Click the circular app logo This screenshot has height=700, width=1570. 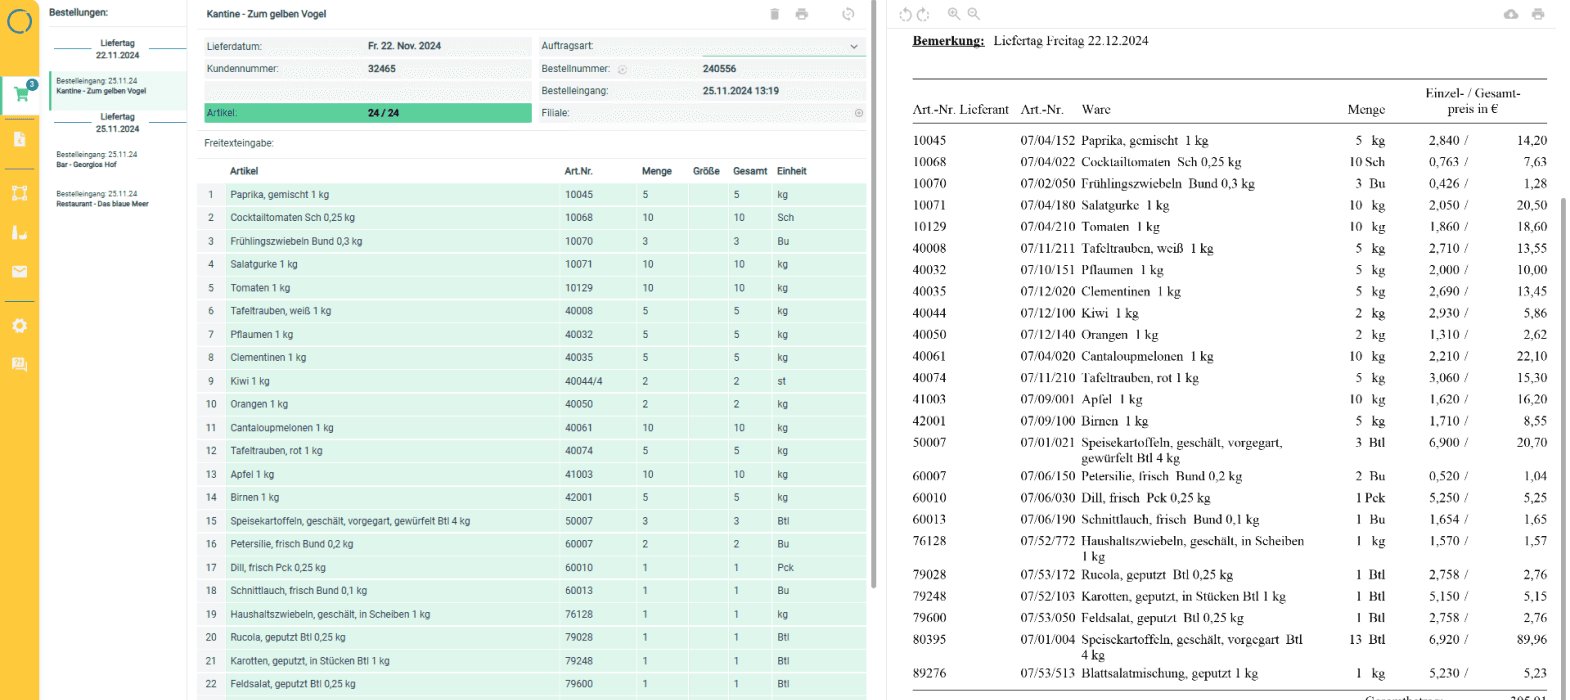pos(19,21)
